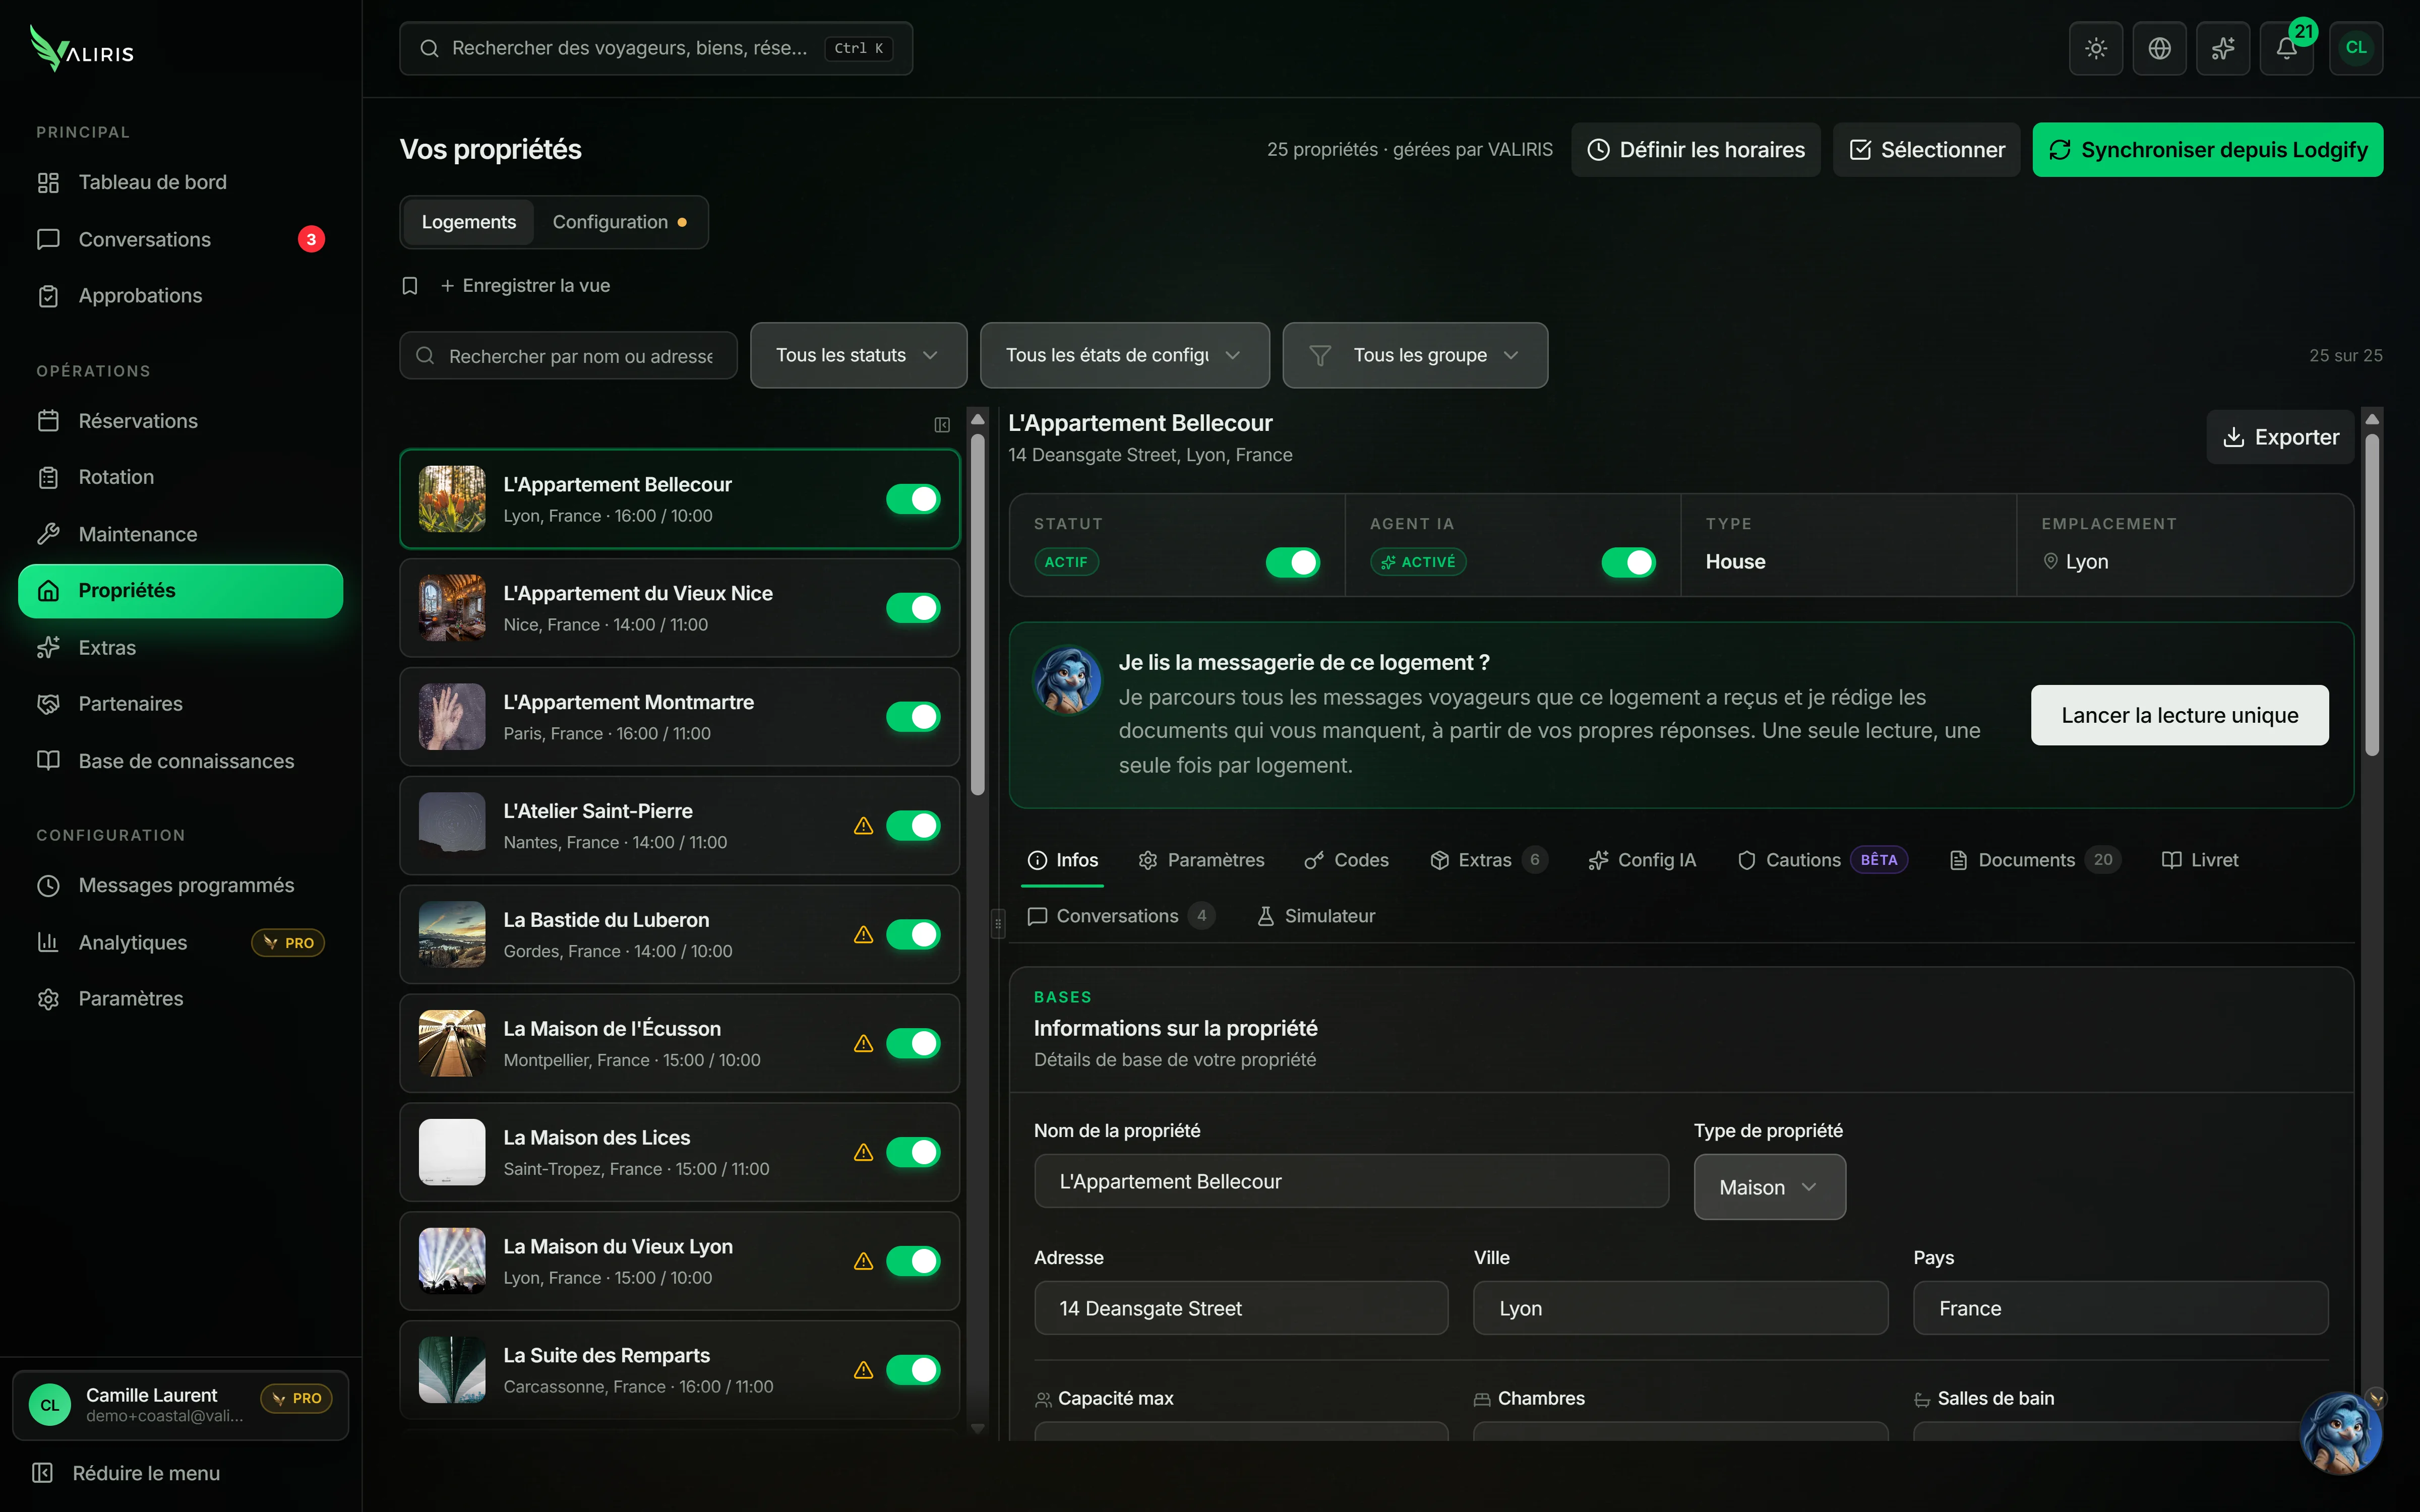Open the Type de propriété Maison dropdown
Viewport: 2420px width, 1512px height.
click(x=1769, y=1187)
